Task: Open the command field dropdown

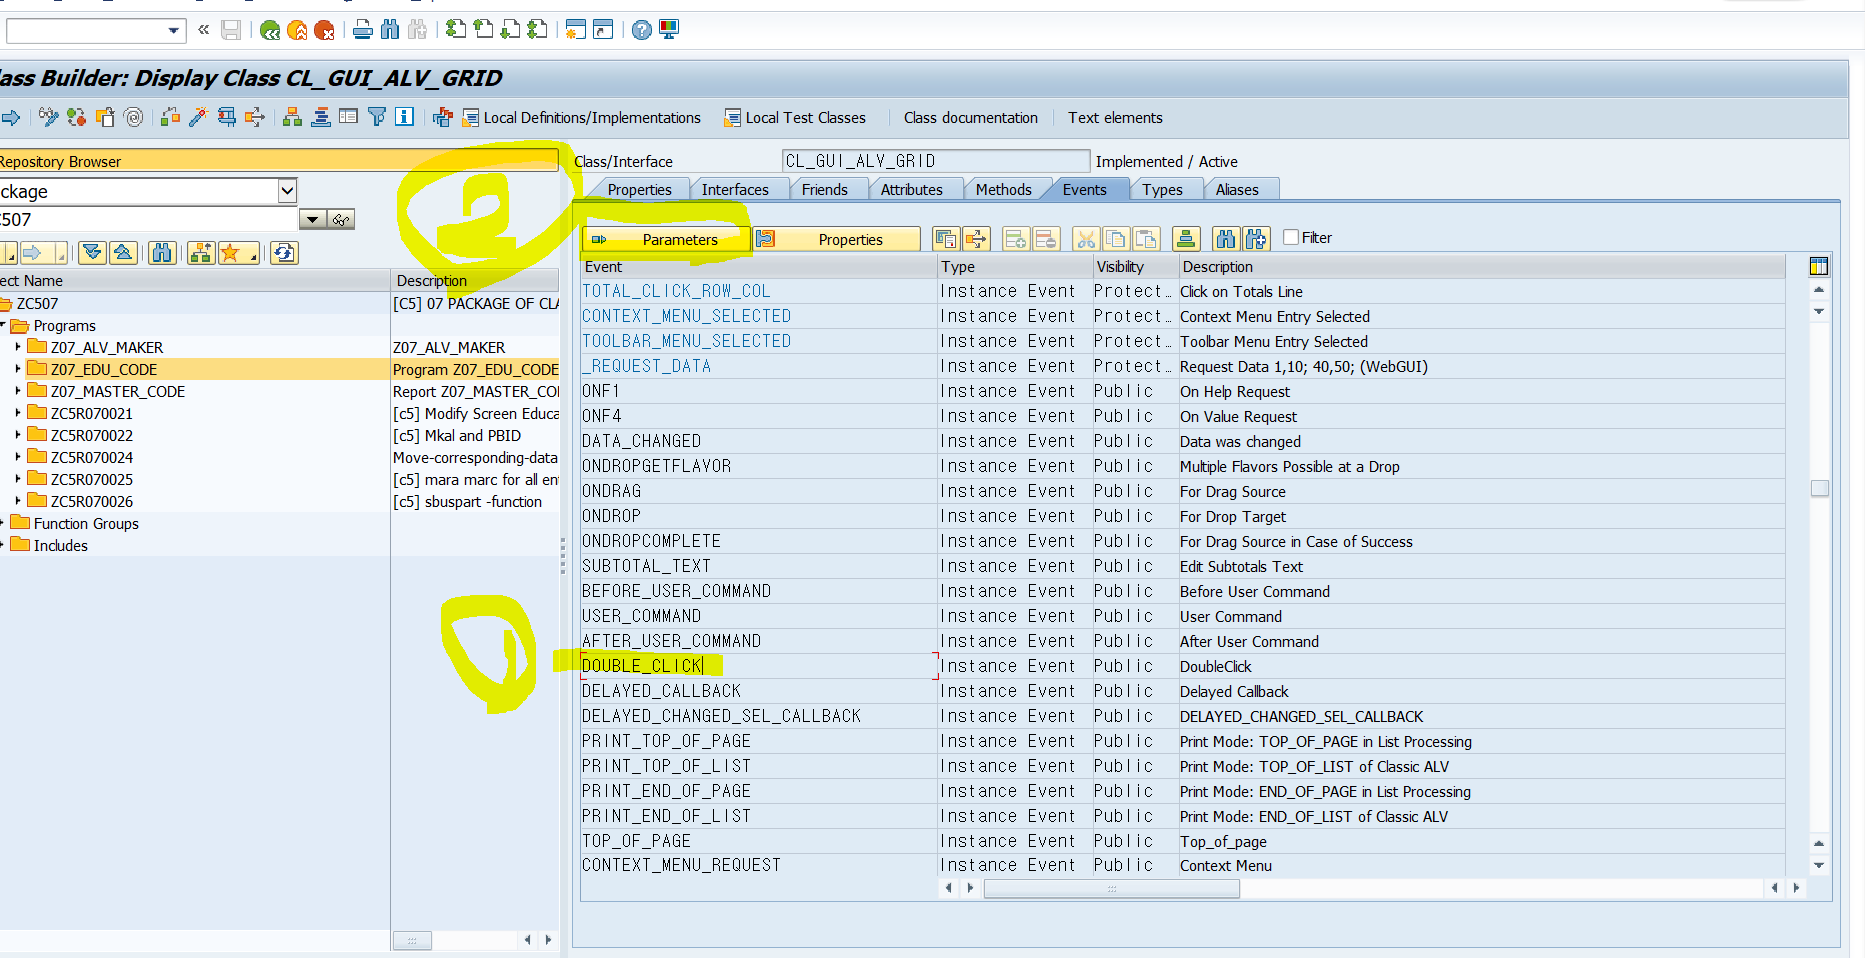Action: pyautogui.click(x=173, y=31)
